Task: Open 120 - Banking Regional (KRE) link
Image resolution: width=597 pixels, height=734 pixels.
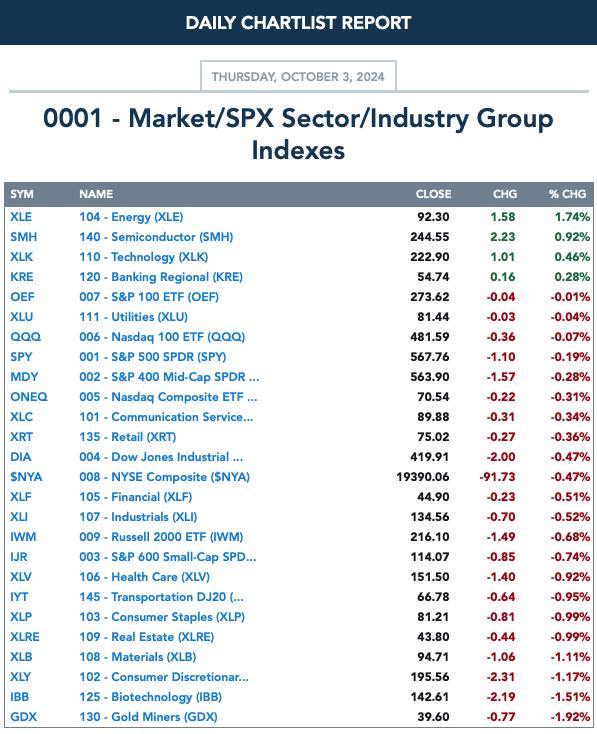Action: [x=161, y=277]
